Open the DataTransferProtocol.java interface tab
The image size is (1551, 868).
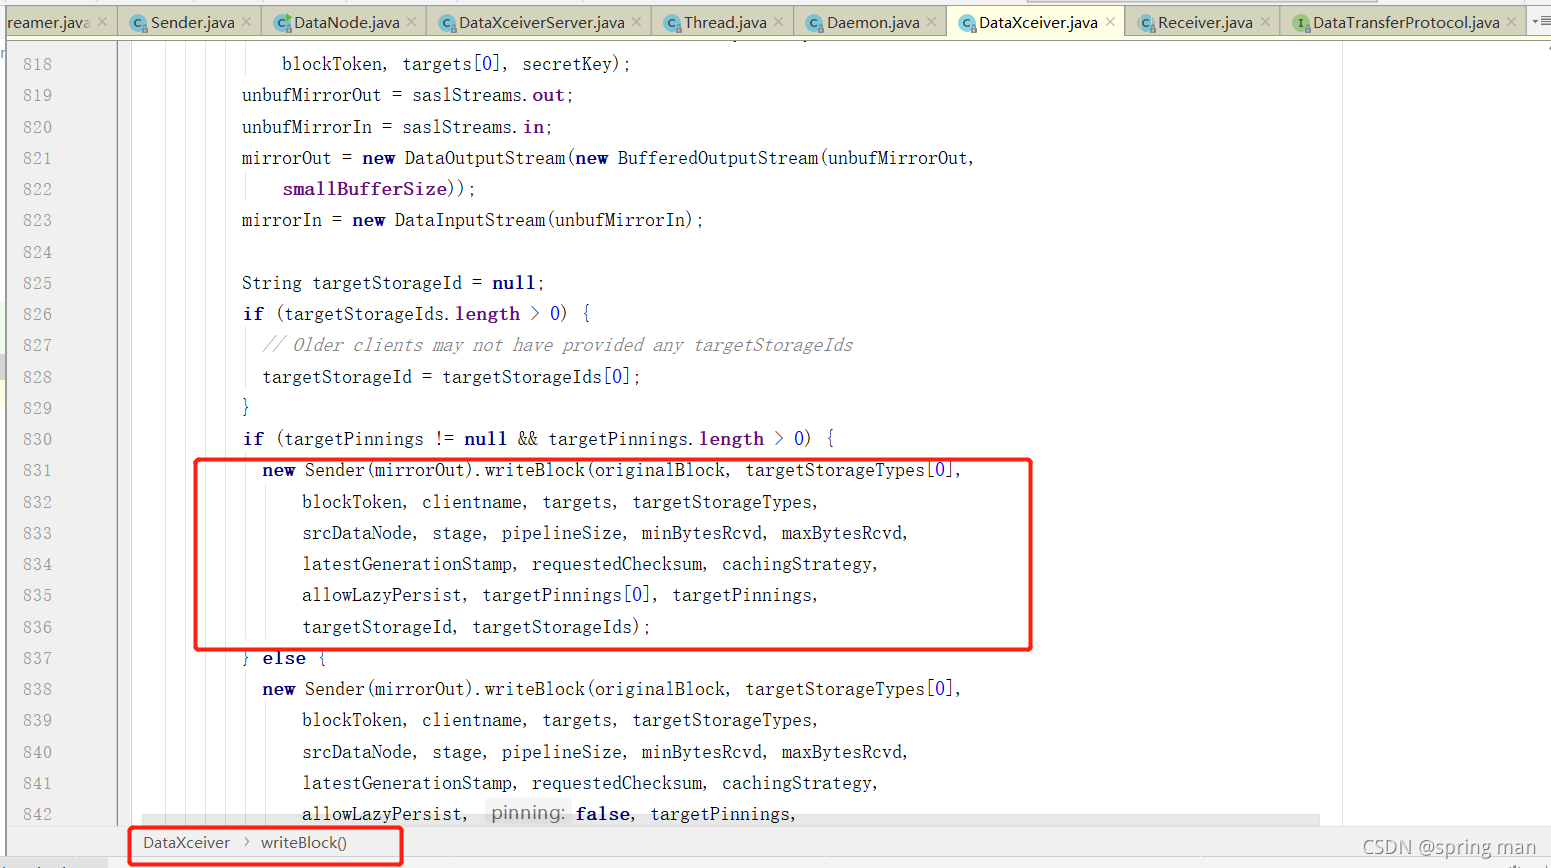click(1406, 22)
